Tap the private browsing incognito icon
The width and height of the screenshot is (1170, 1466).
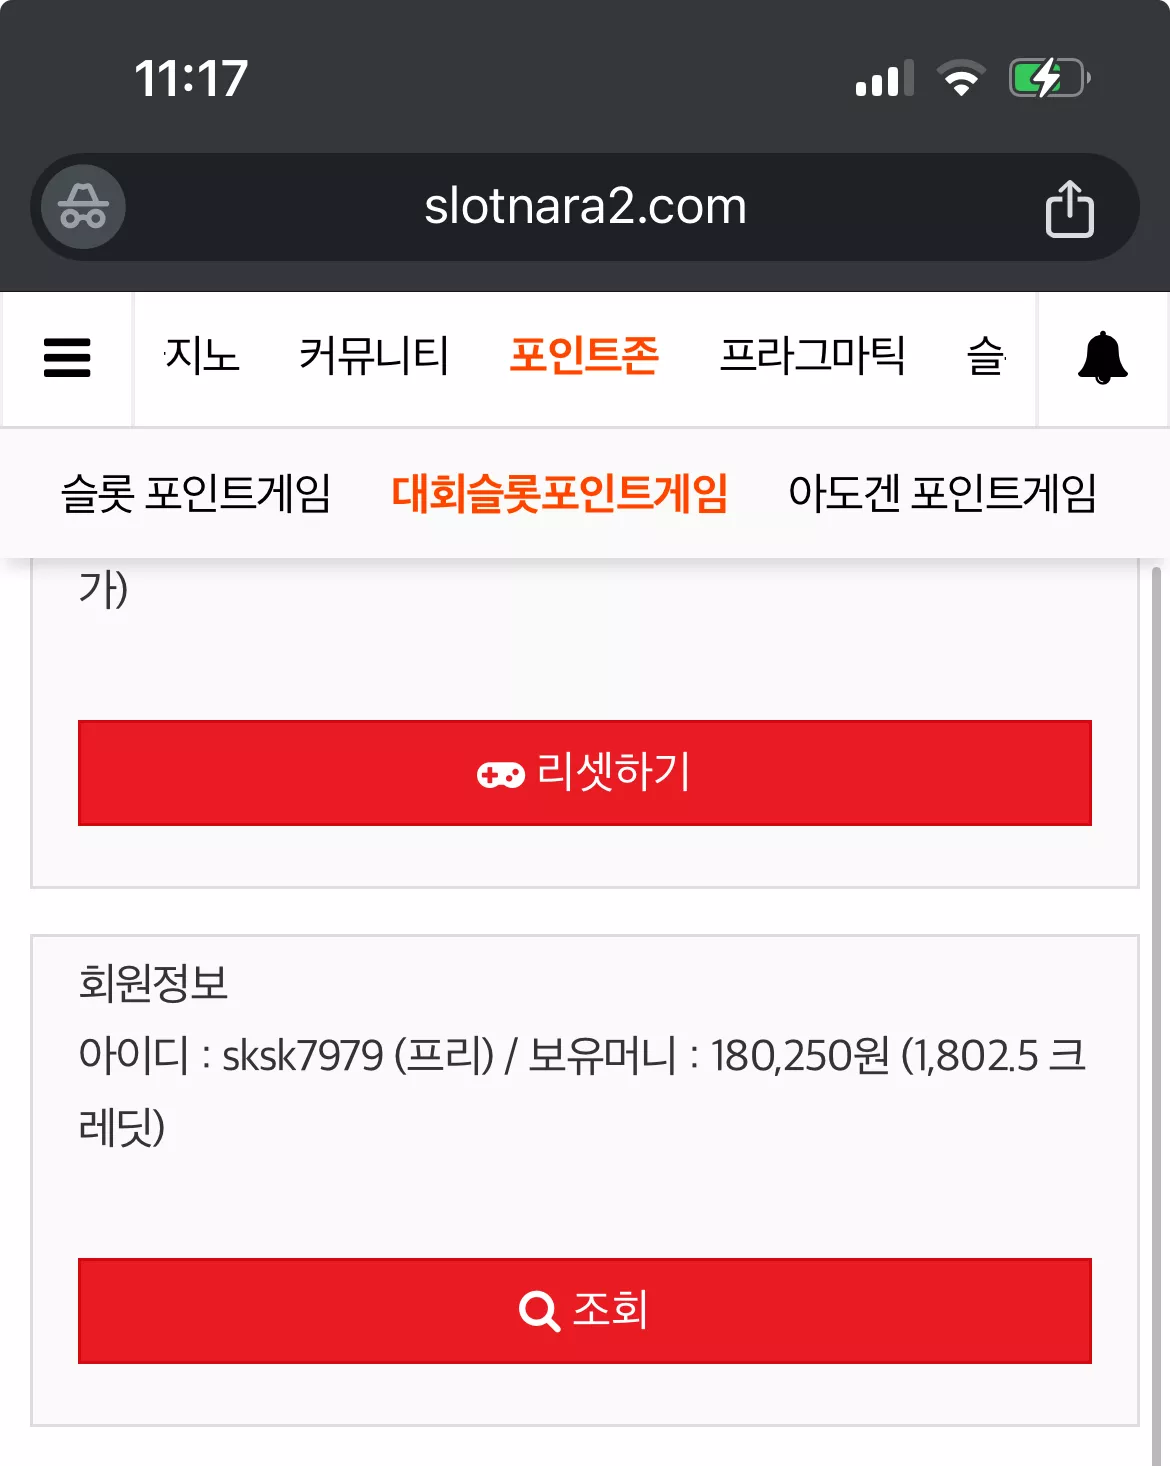point(83,207)
